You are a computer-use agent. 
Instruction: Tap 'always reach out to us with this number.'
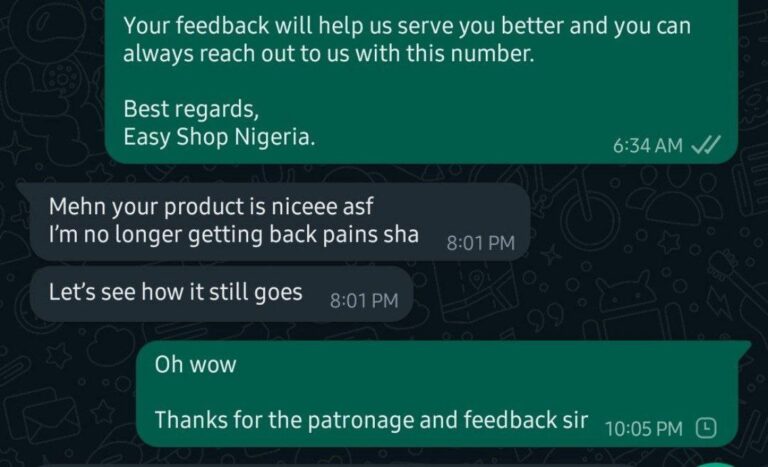[x=328, y=53]
